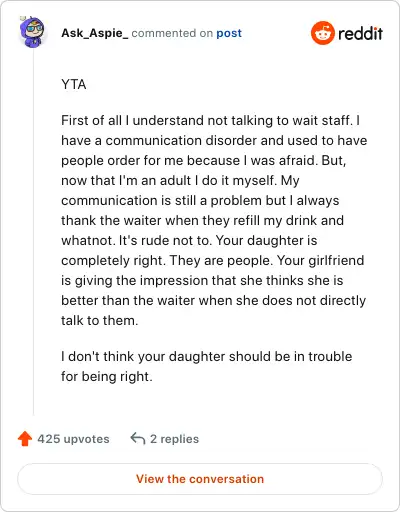Click the sentence 'It's rude not to.'

(165, 240)
